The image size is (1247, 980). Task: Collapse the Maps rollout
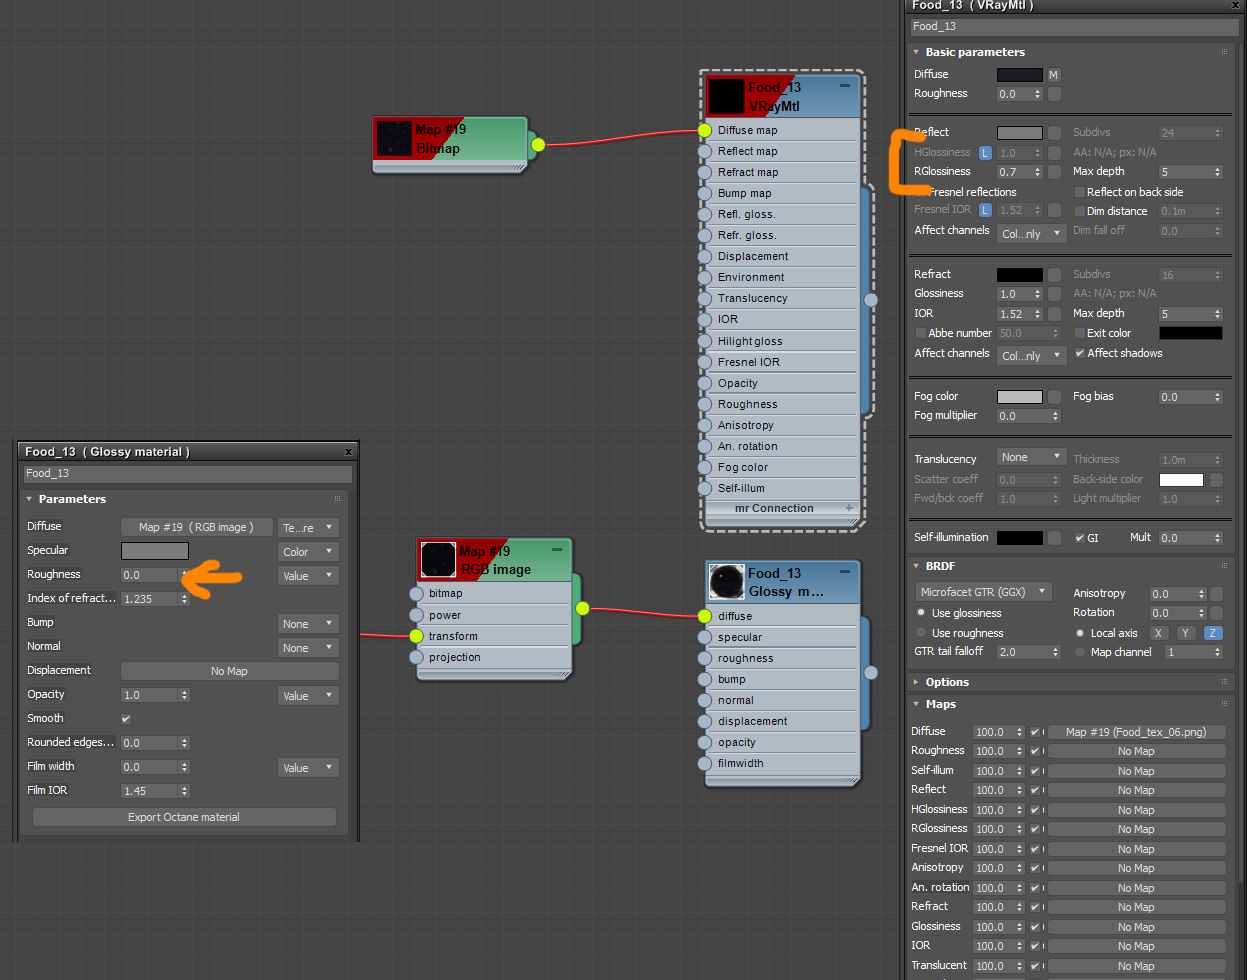click(x=917, y=704)
